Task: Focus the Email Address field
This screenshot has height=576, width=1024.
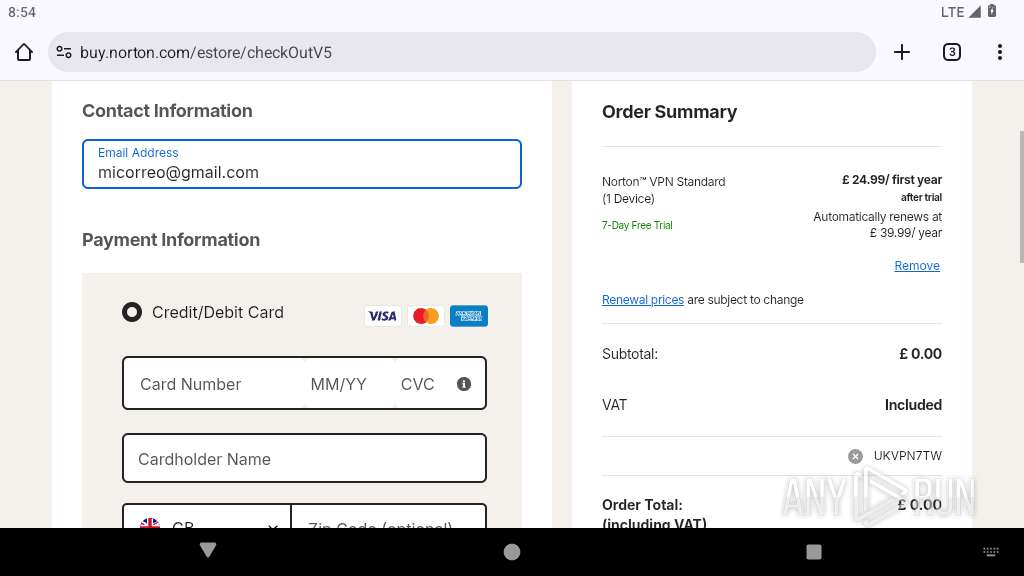Action: pyautogui.click(x=302, y=164)
